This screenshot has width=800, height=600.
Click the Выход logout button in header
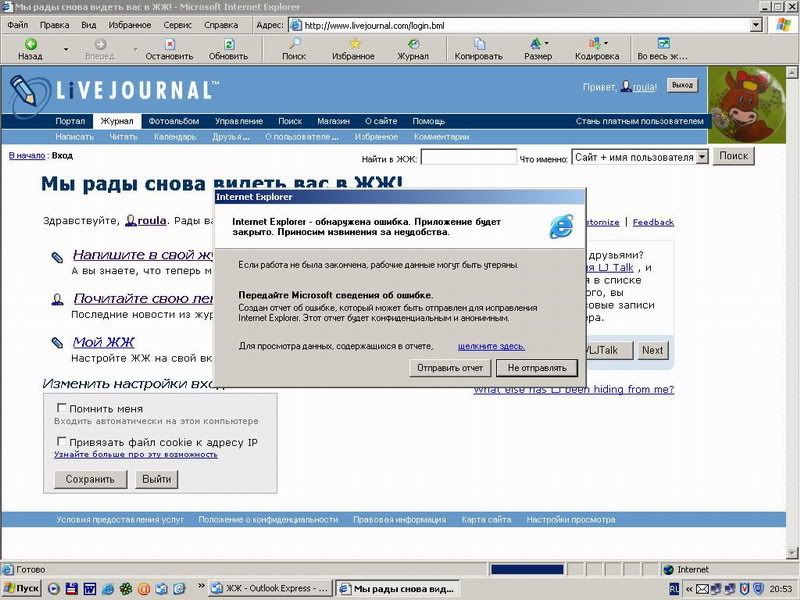(682, 85)
